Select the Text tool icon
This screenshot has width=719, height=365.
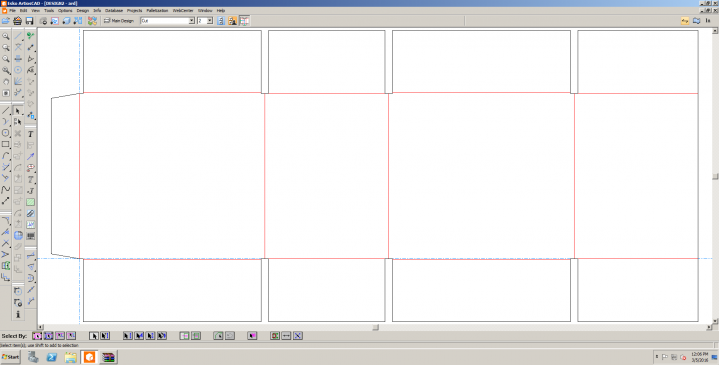[x=30, y=134]
